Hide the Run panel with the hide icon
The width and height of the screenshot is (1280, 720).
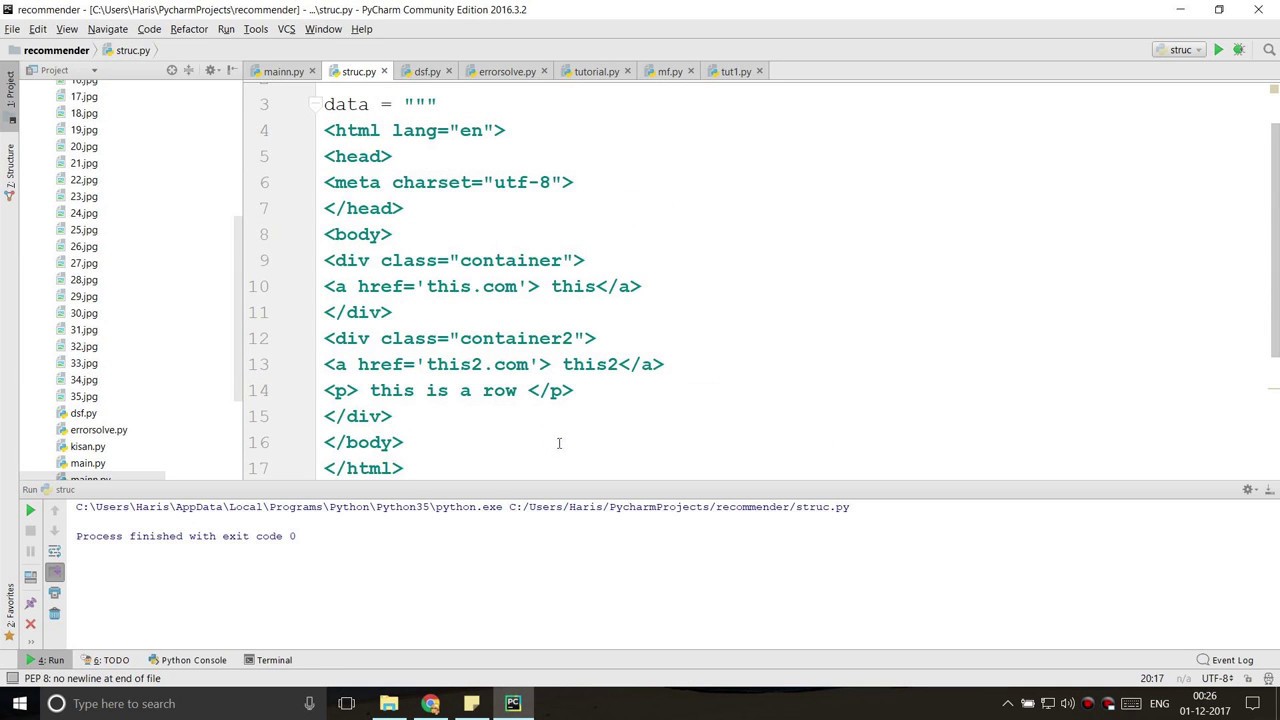(1270, 489)
